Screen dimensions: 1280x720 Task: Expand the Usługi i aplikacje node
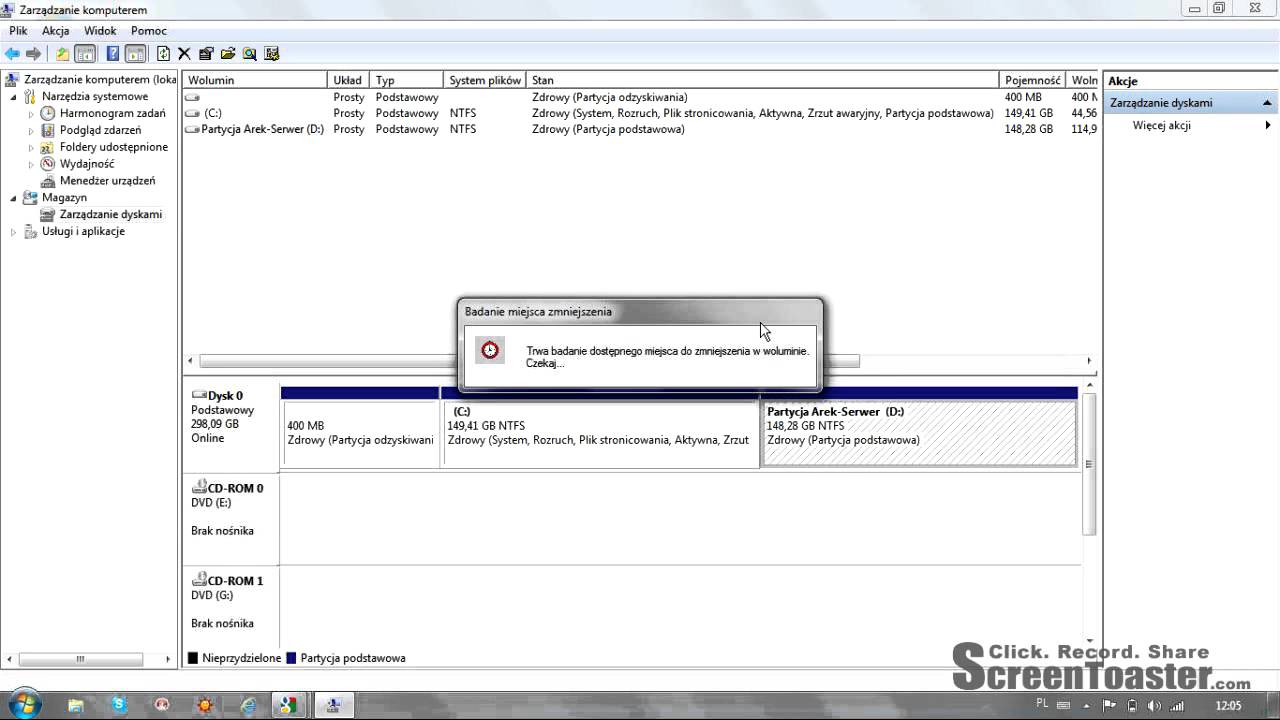13,232
